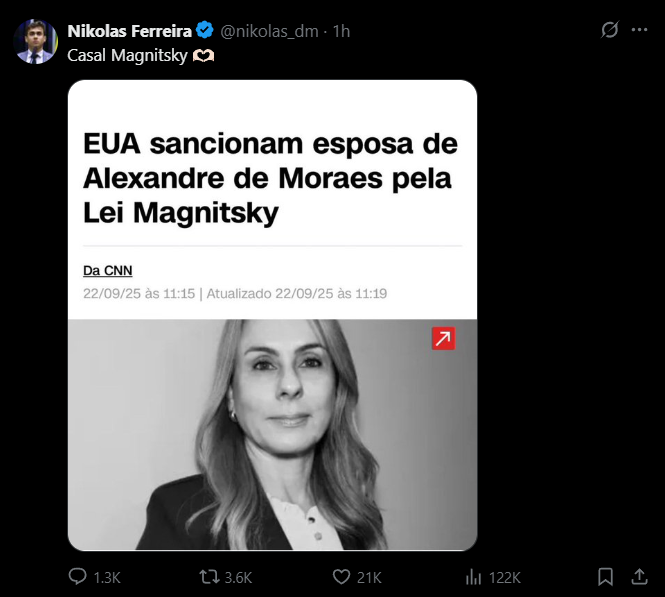The width and height of the screenshot is (665, 597).
Task: Click the 122K views count
Action: pyautogui.click(x=504, y=577)
